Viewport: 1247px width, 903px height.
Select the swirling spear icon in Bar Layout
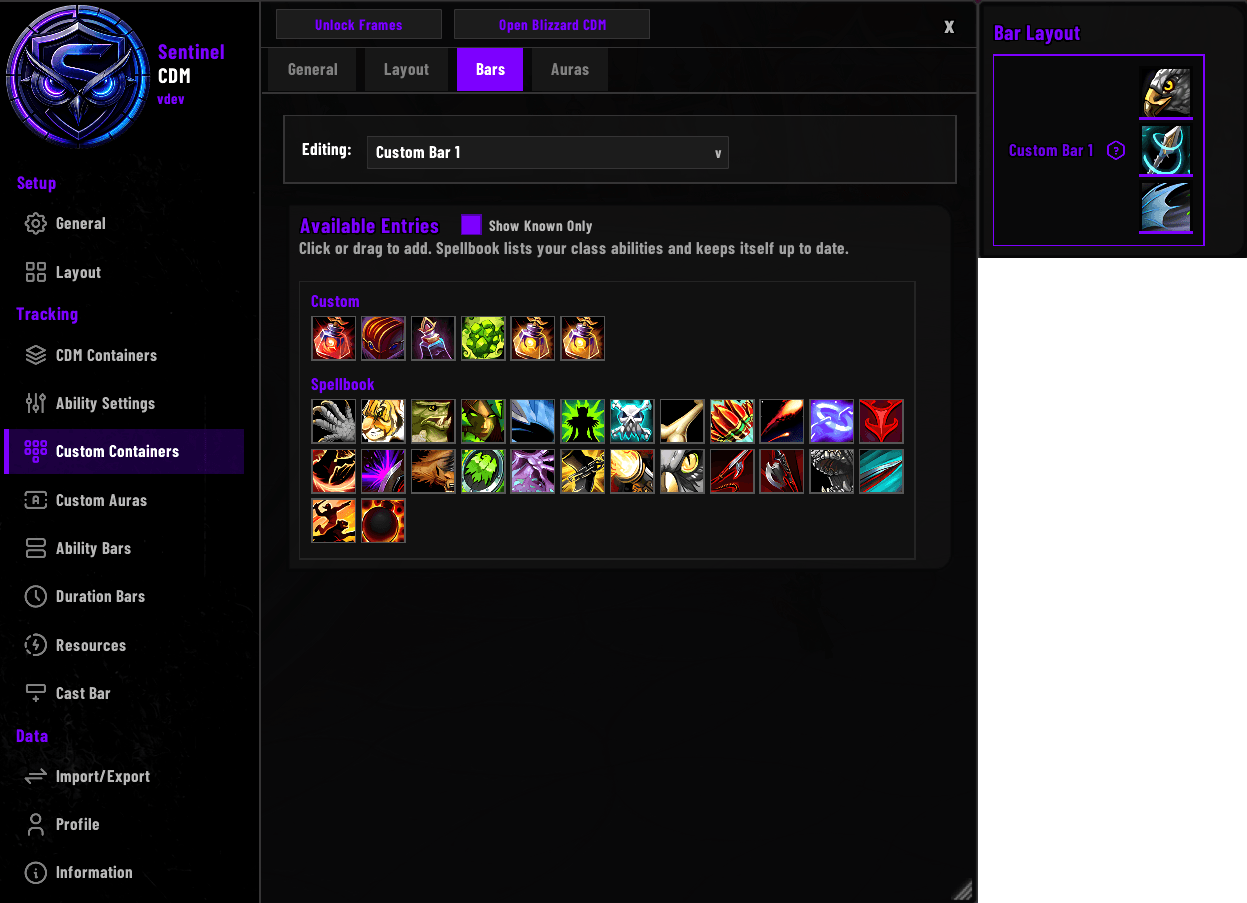pyautogui.click(x=1166, y=150)
